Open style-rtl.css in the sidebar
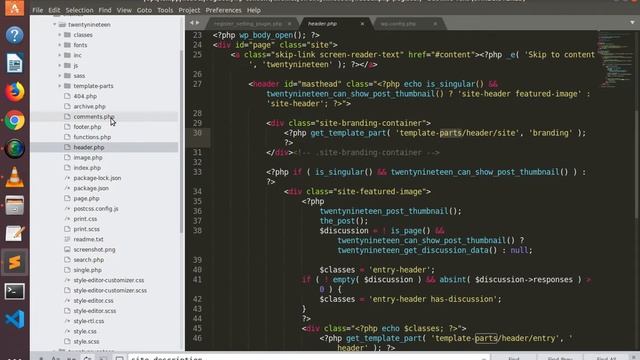 [89, 321]
